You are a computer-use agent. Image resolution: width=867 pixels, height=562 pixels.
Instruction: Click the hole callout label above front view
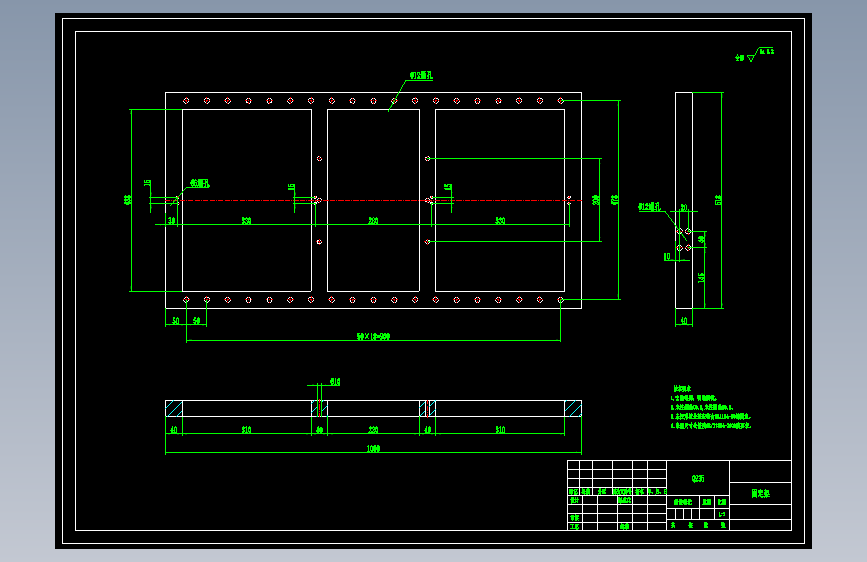point(421,75)
